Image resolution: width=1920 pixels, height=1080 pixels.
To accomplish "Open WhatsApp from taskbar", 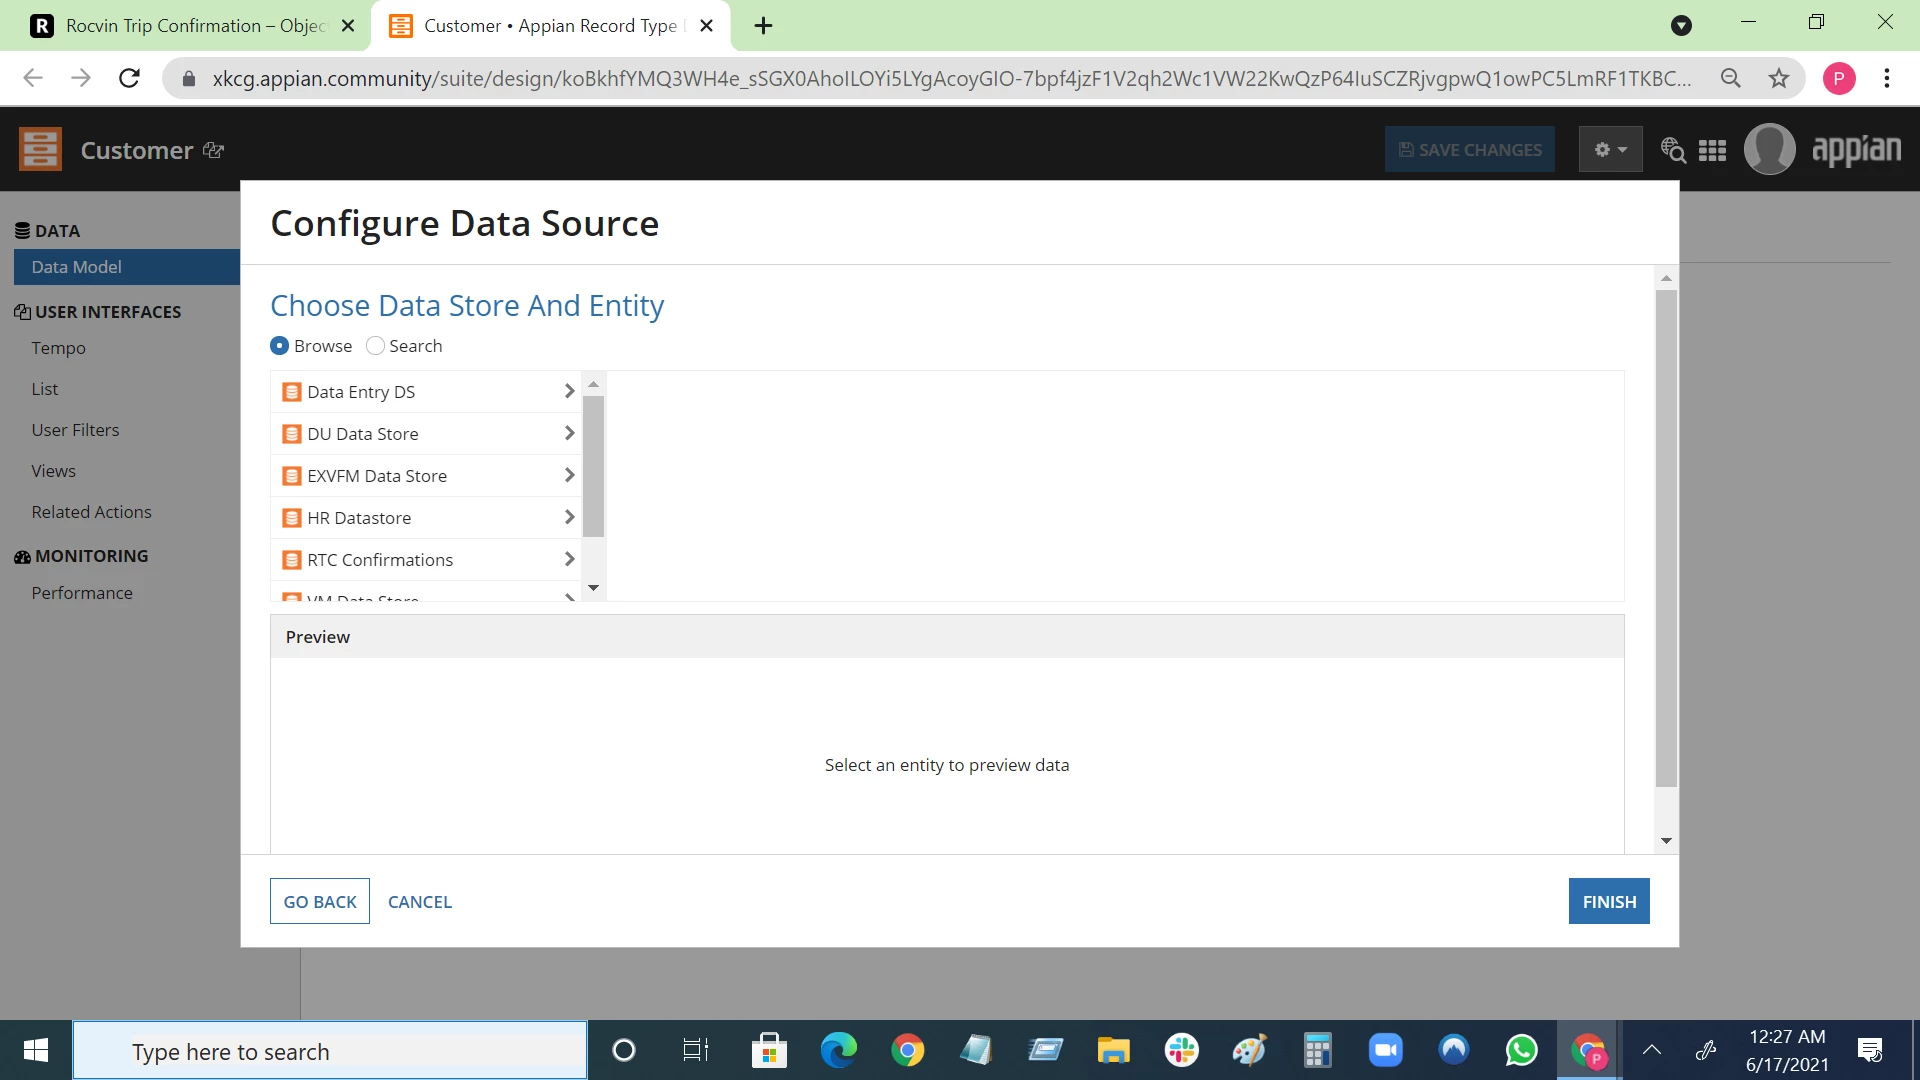I will point(1522,1050).
